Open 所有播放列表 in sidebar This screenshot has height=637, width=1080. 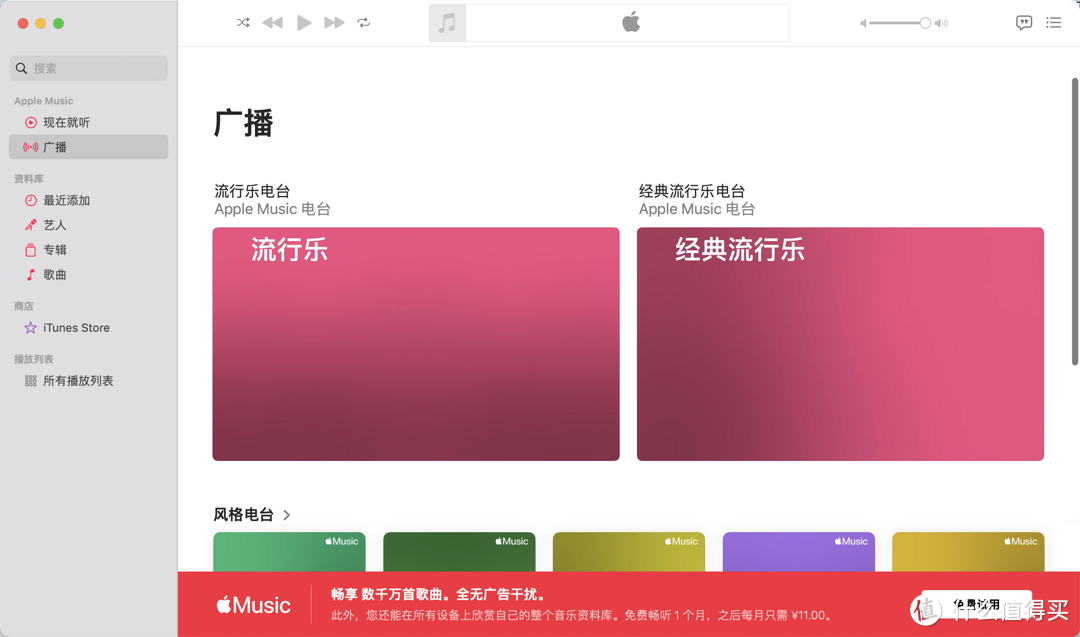88,381
